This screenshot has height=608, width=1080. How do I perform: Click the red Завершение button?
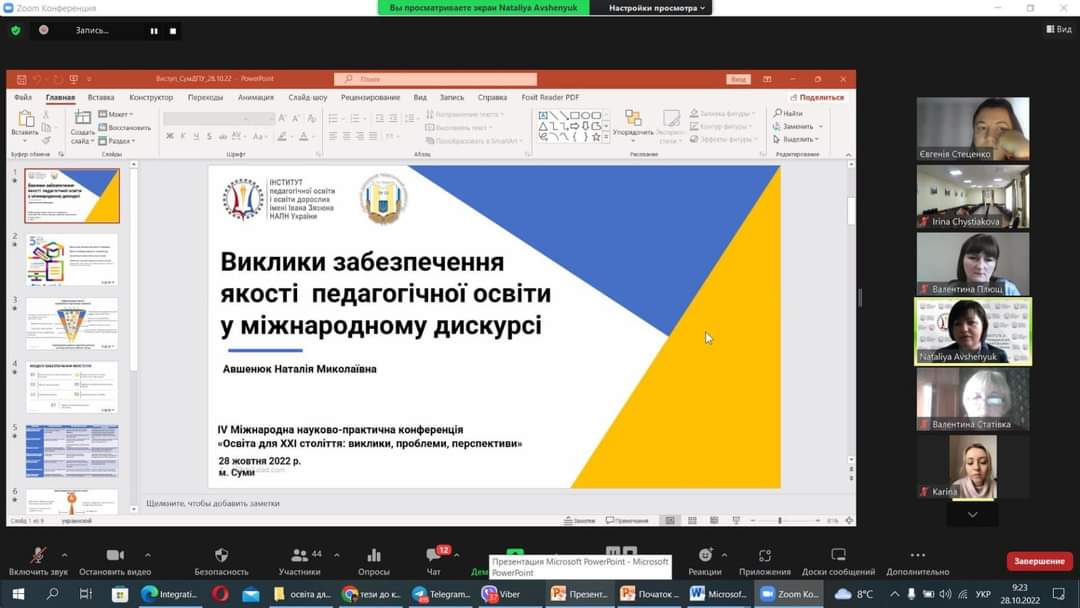click(x=1039, y=561)
